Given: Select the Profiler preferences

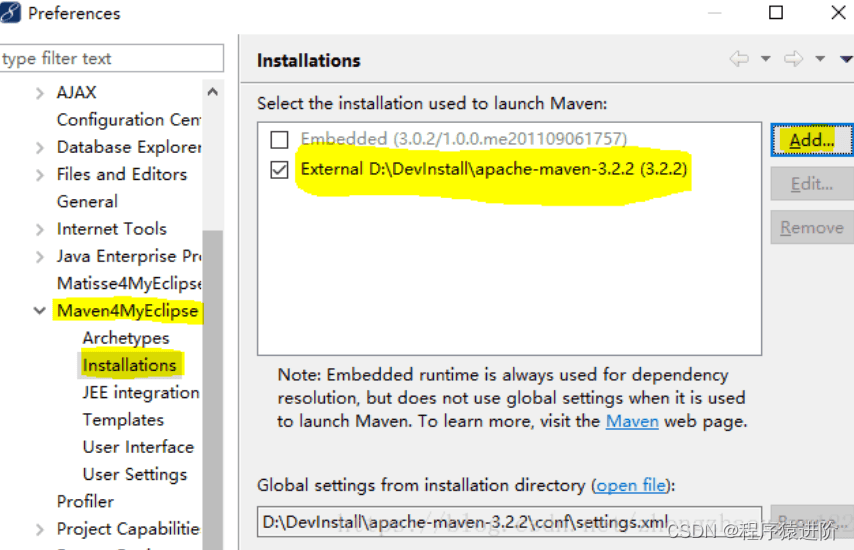Looking at the screenshot, I should pyautogui.click(x=86, y=502).
